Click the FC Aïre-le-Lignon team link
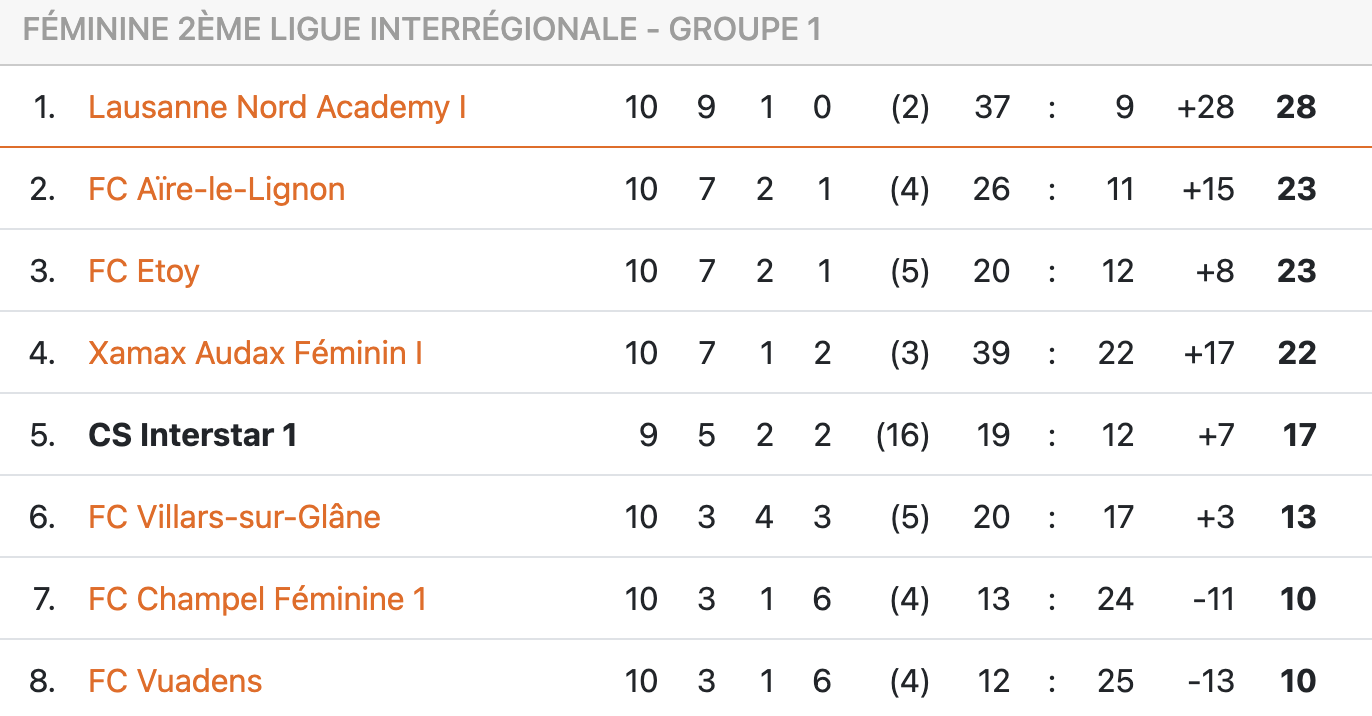Viewport: 1372px width, 716px height. 216,189
